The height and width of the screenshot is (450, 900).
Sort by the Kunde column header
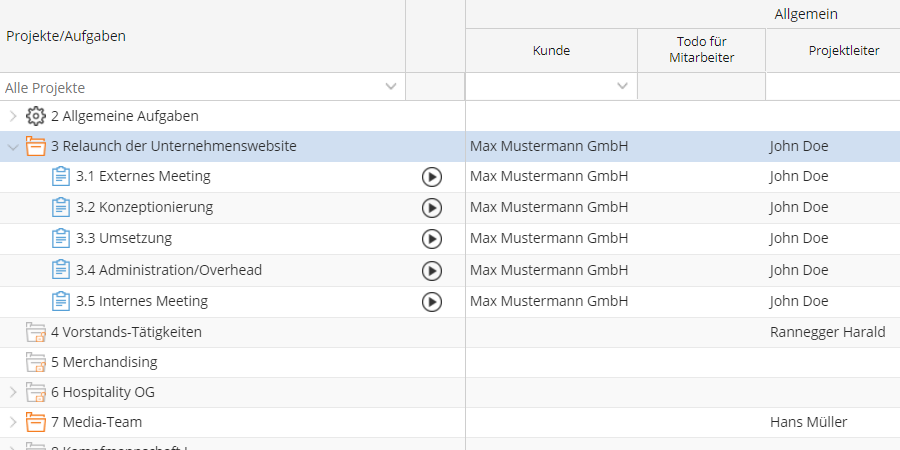[551, 51]
